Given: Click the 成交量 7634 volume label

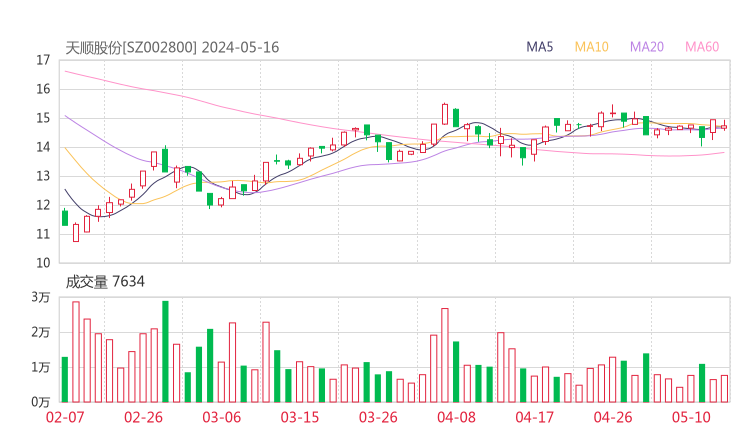Looking at the screenshot, I should (105, 281).
